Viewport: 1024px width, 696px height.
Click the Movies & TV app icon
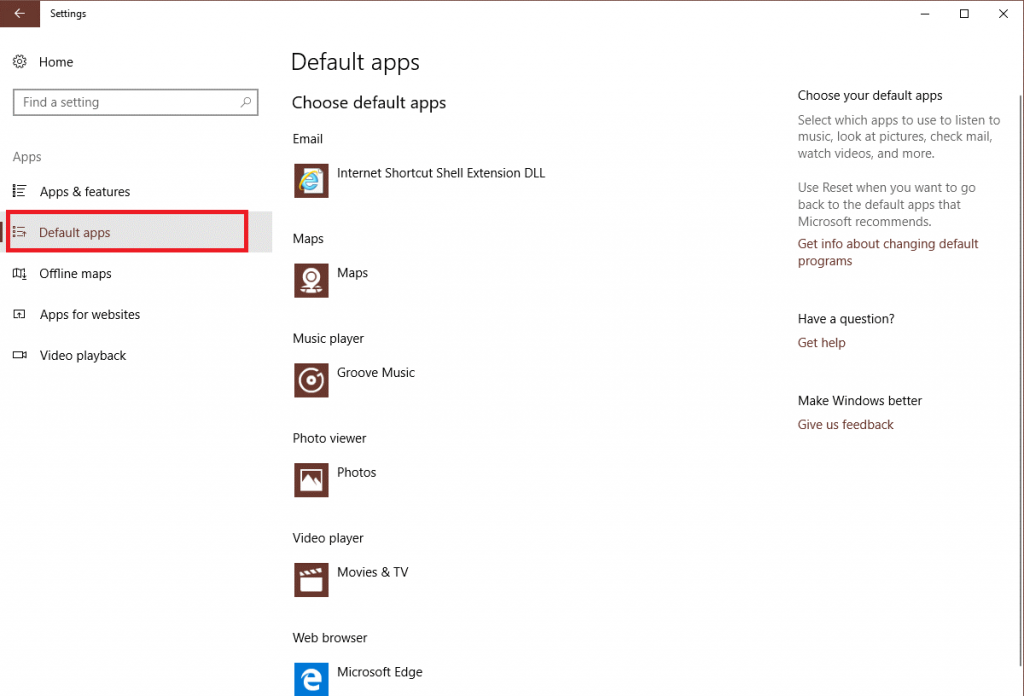pos(311,580)
